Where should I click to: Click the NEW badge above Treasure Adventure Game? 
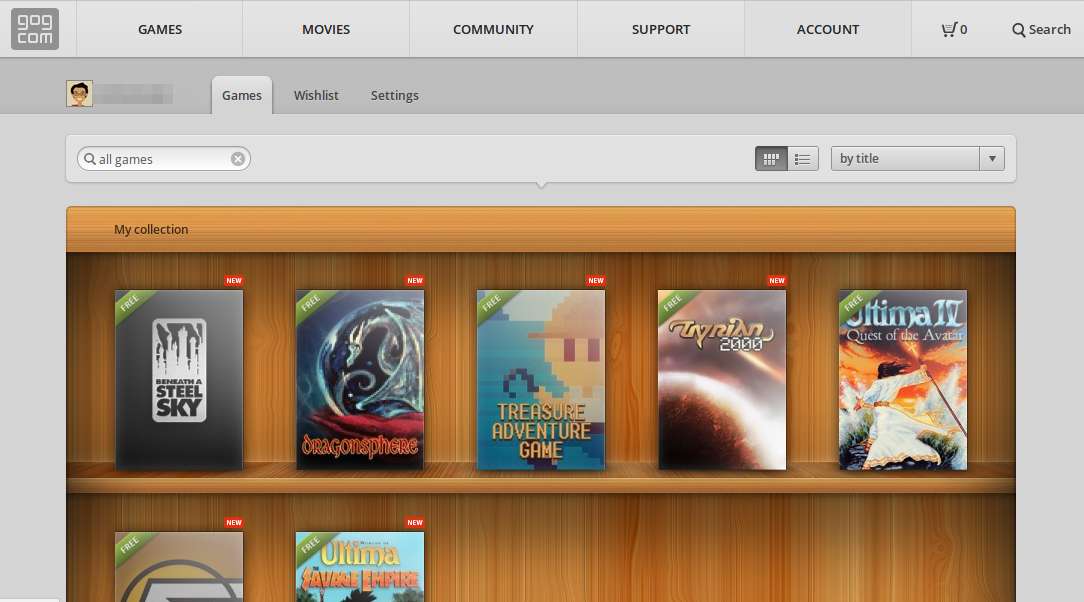(596, 281)
